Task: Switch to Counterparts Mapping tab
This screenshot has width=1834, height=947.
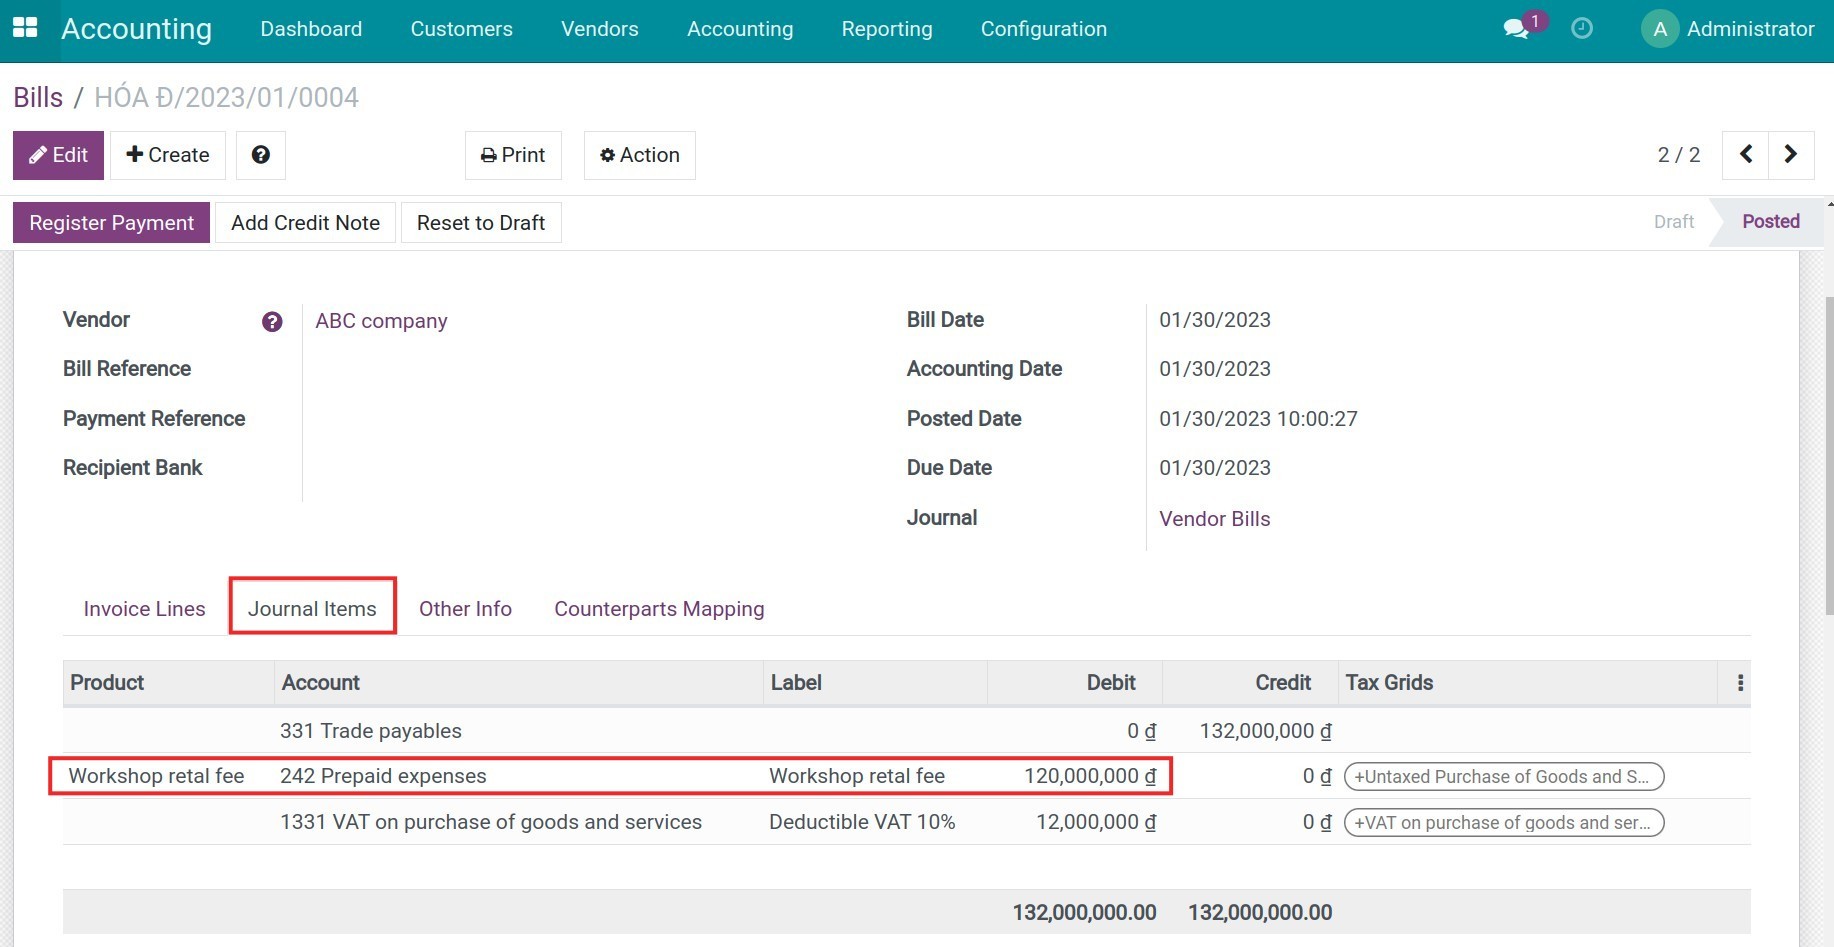Action: (x=659, y=609)
